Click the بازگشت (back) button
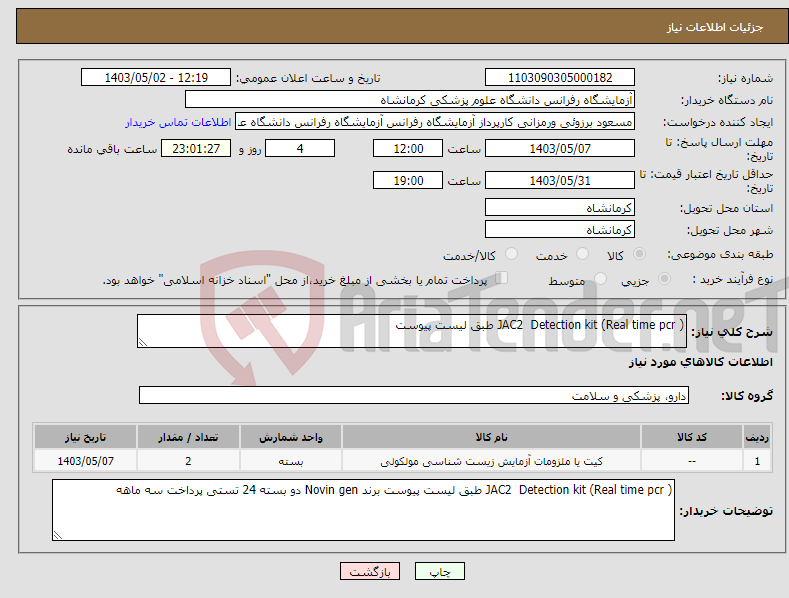Image resolution: width=789 pixels, height=598 pixels. [370, 571]
